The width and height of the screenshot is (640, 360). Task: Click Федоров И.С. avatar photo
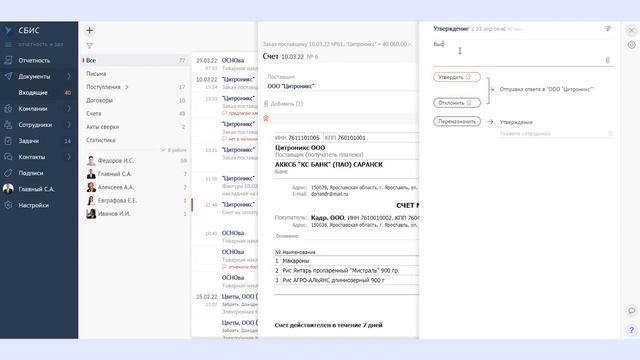pyautogui.click(x=91, y=160)
